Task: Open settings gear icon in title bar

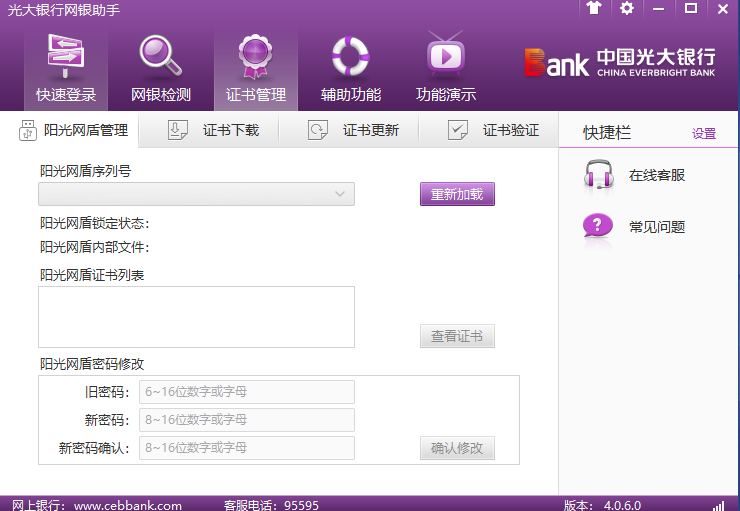Action: 627,8
